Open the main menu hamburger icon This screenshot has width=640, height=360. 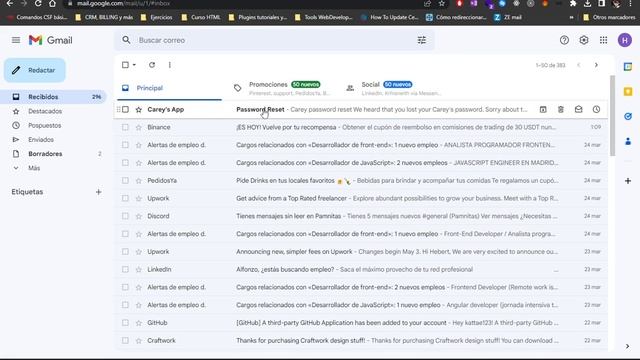coord(16,40)
